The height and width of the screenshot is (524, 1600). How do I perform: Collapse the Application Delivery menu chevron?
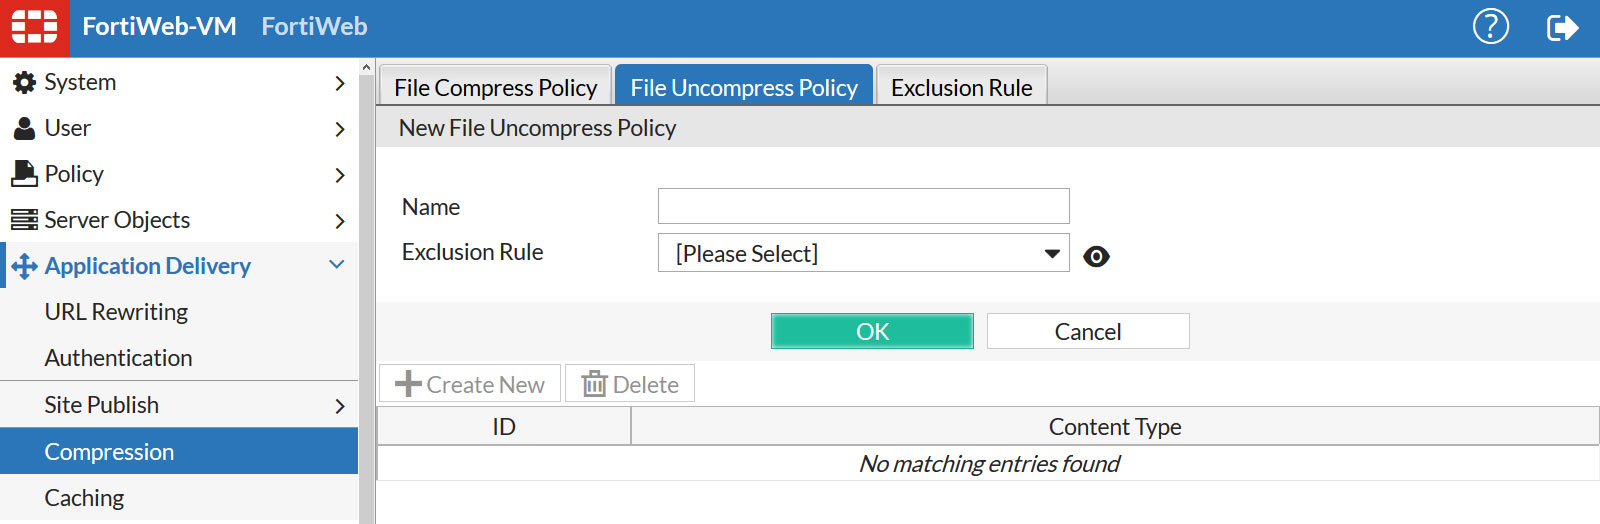coord(337,265)
